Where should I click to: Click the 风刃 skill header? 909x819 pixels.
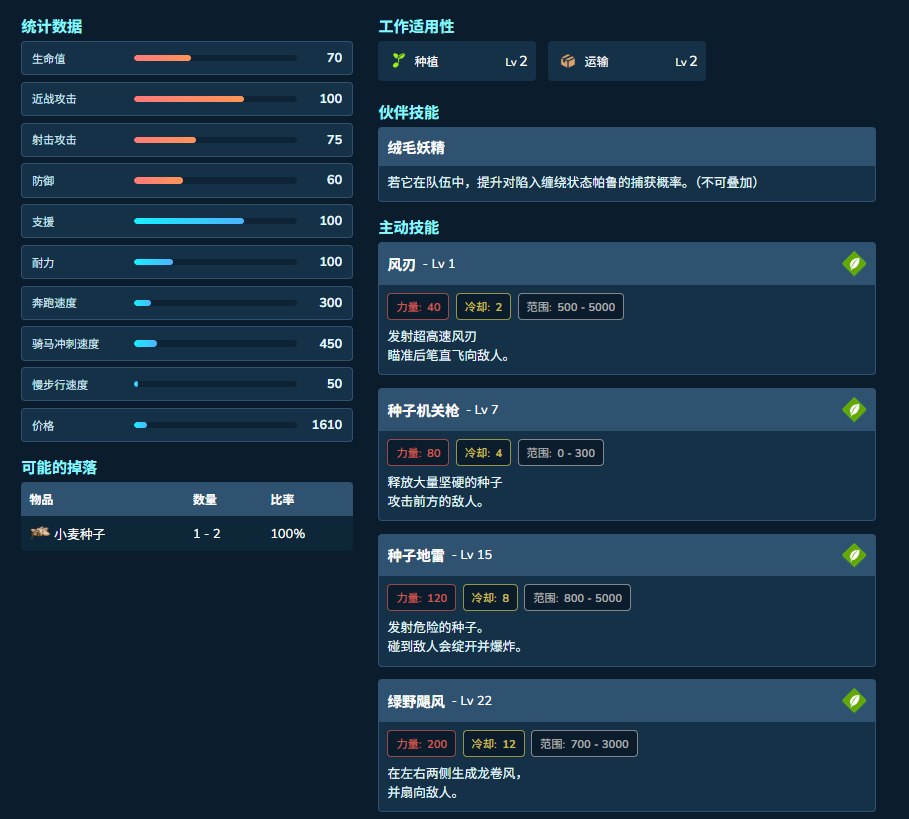click(627, 264)
